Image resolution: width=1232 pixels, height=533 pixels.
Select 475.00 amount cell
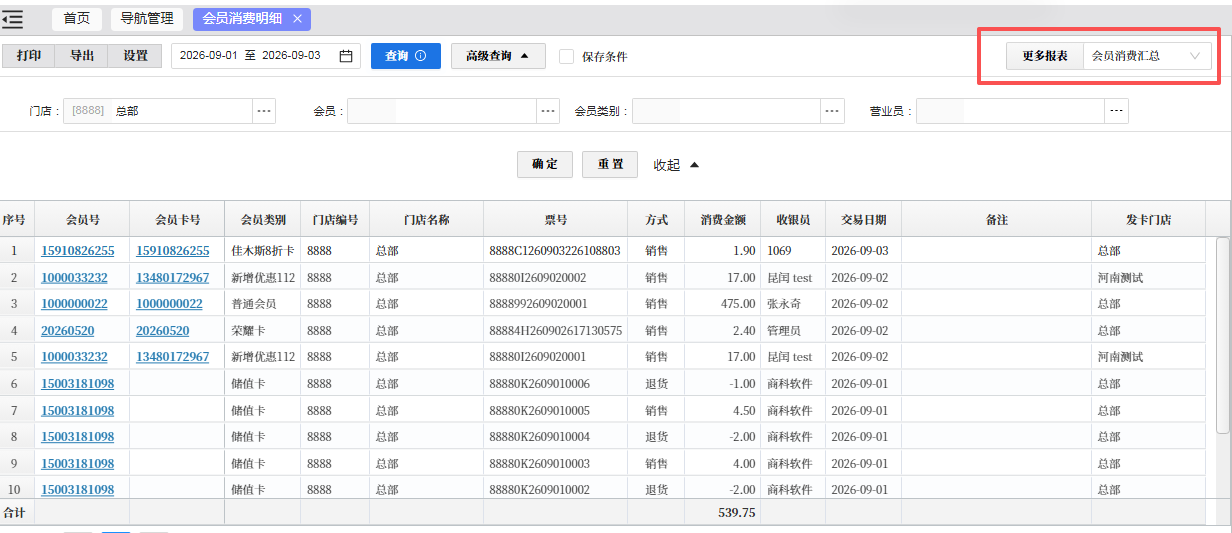click(723, 304)
